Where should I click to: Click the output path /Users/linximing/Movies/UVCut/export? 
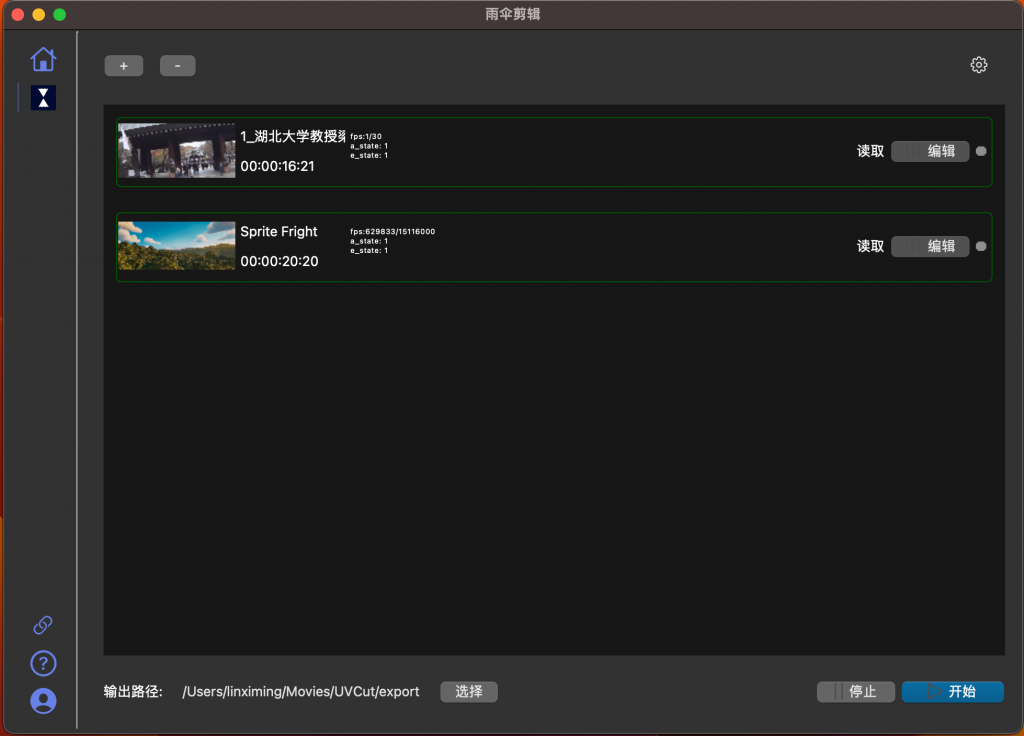[x=301, y=692]
